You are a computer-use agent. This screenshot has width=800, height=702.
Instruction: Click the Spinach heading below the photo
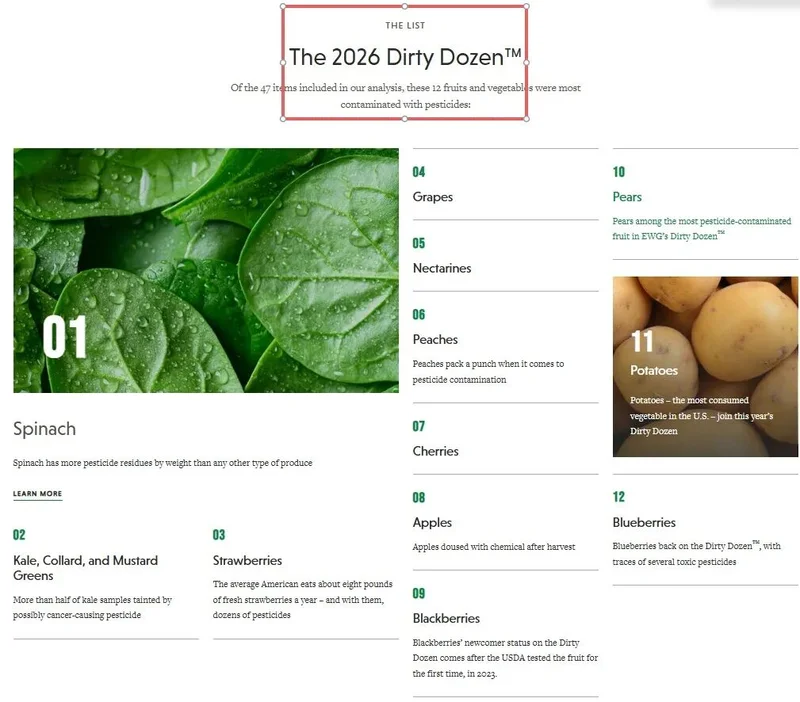pos(44,429)
